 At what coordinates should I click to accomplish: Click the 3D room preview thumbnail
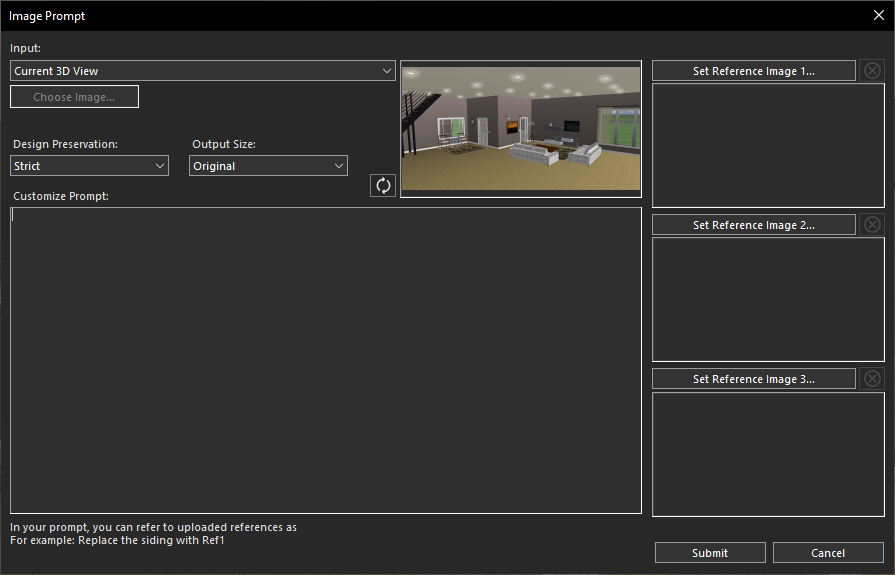click(x=521, y=129)
